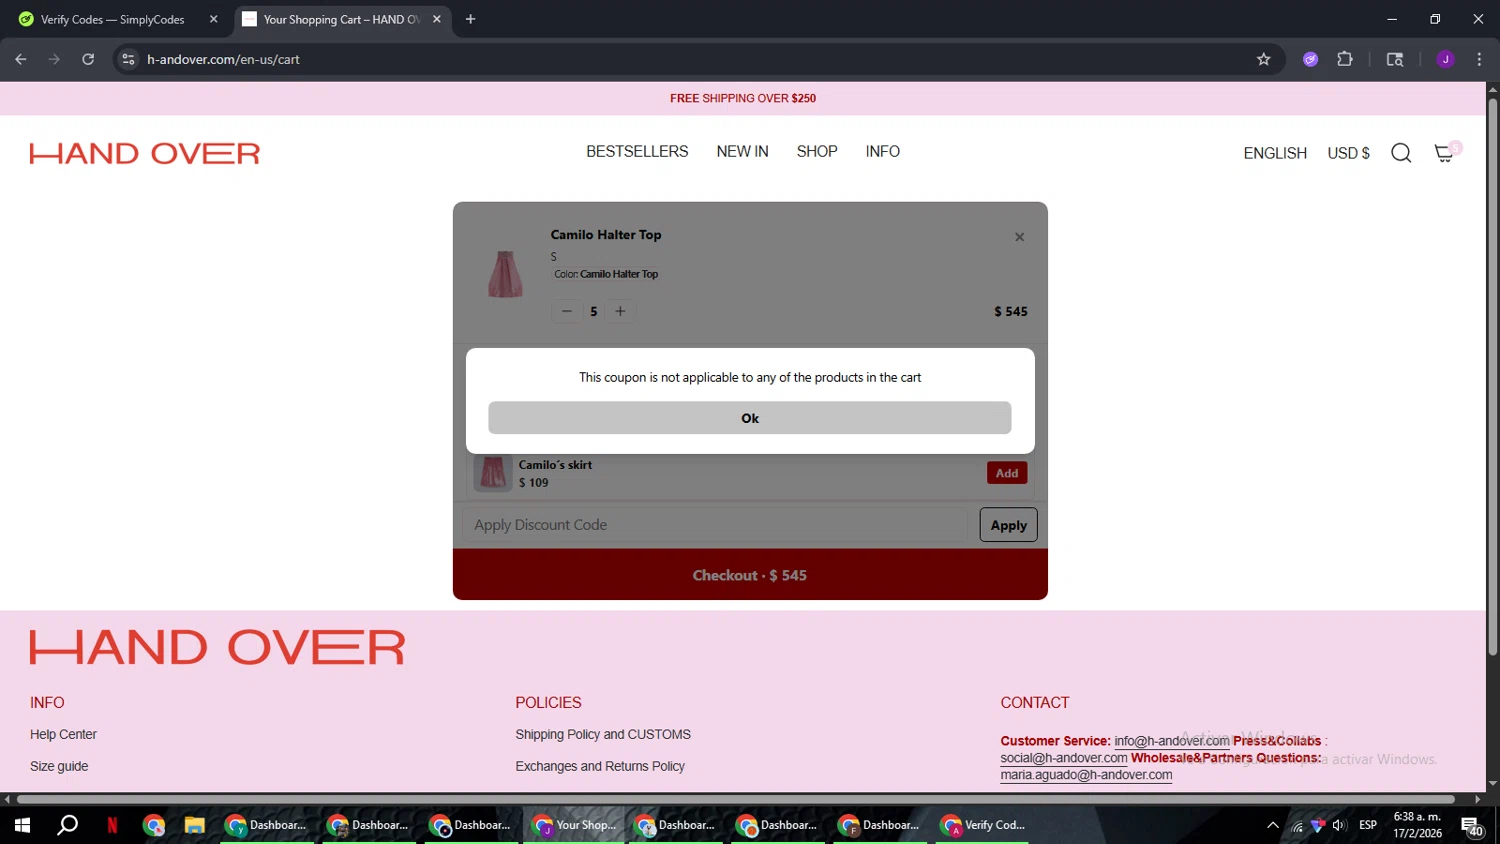Image resolution: width=1500 pixels, height=844 pixels.
Task: Click Ok in the coupon dialog
Action: click(x=750, y=418)
